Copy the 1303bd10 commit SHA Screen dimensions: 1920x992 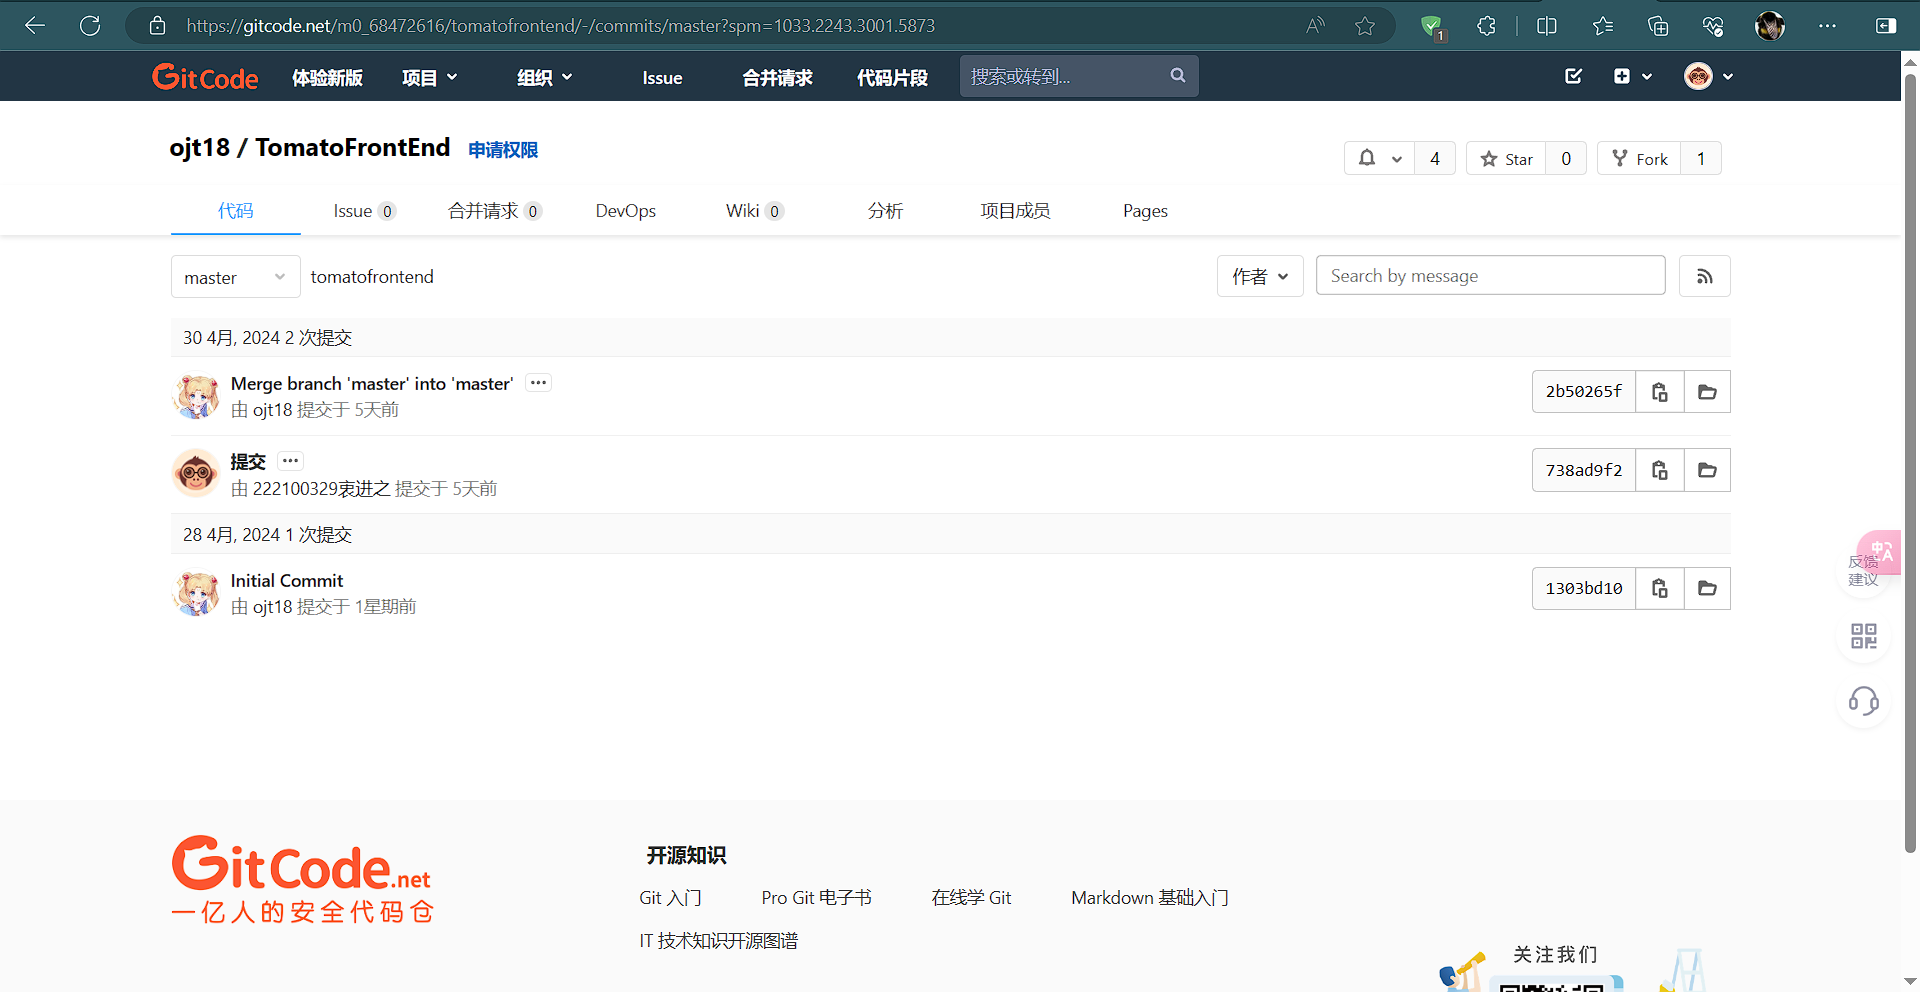tap(1659, 588)
